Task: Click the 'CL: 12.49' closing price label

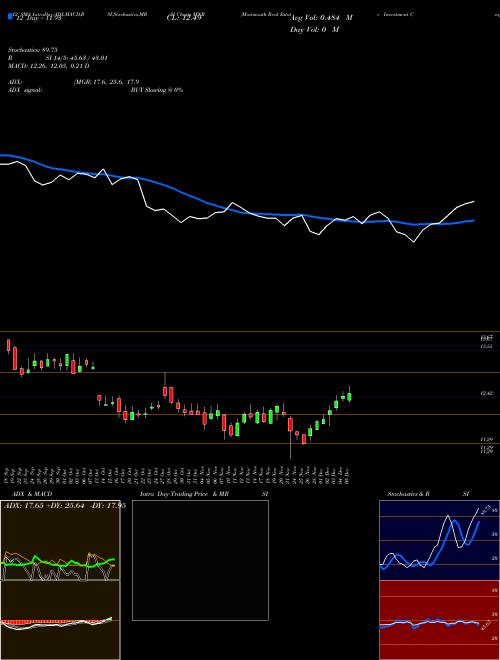Action: tap(184, 18)
